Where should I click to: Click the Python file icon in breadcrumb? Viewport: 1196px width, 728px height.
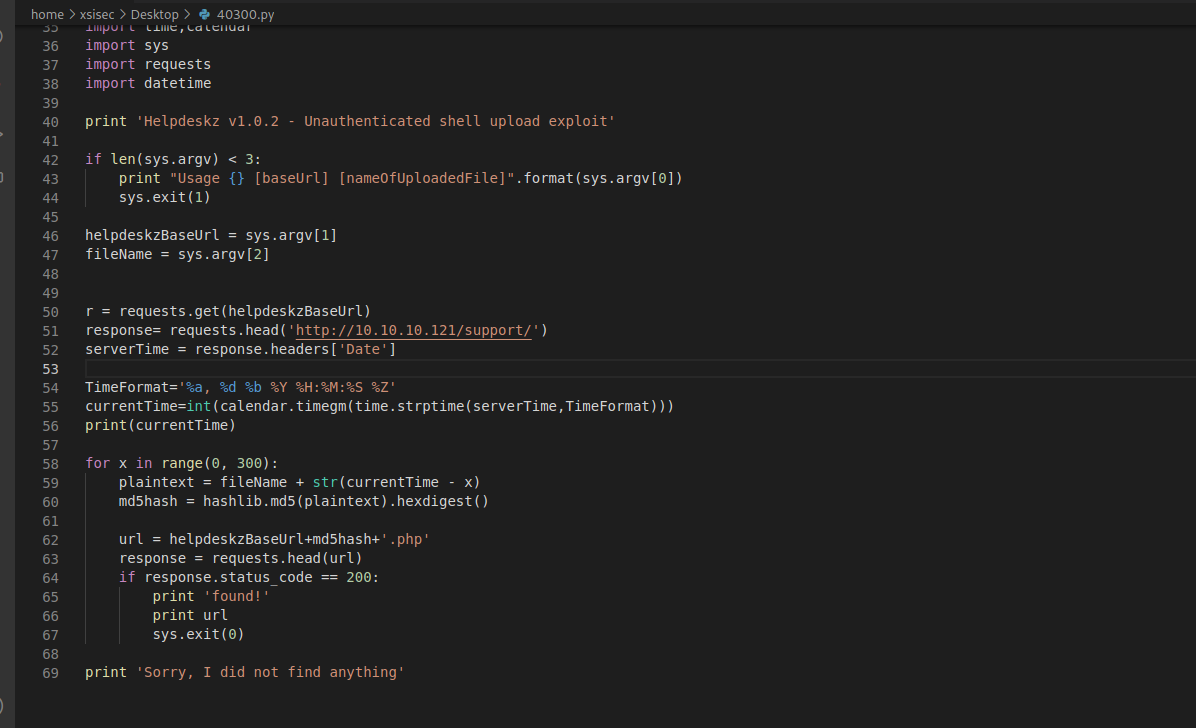click(204, 14)
